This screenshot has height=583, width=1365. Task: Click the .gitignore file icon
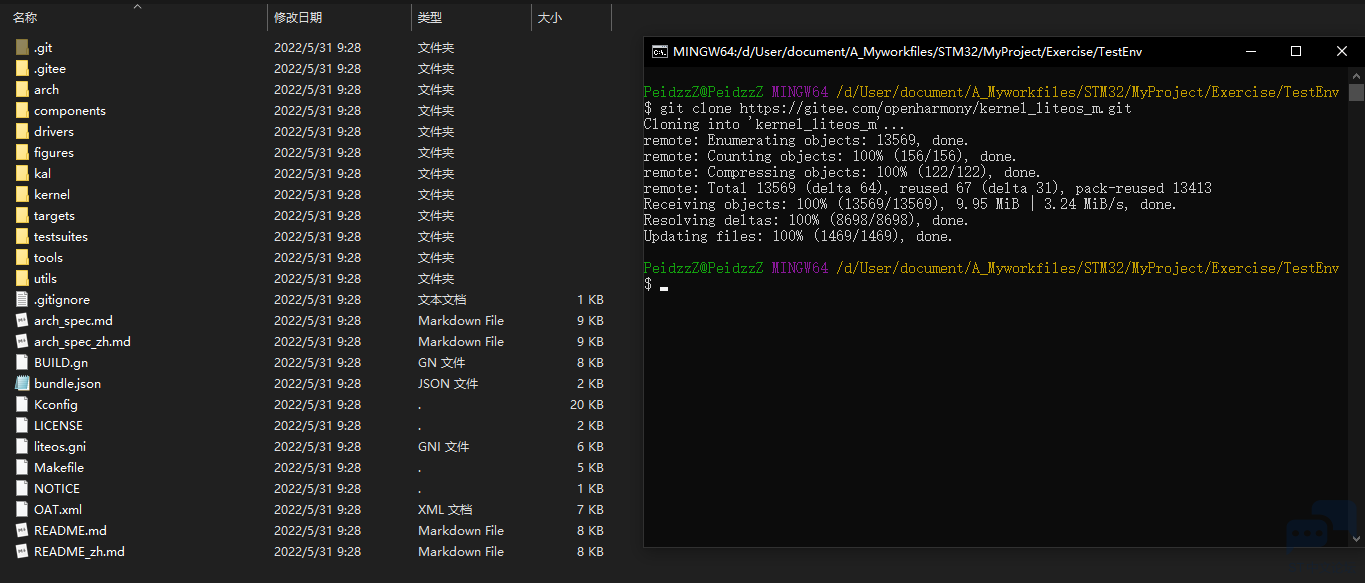22,299
